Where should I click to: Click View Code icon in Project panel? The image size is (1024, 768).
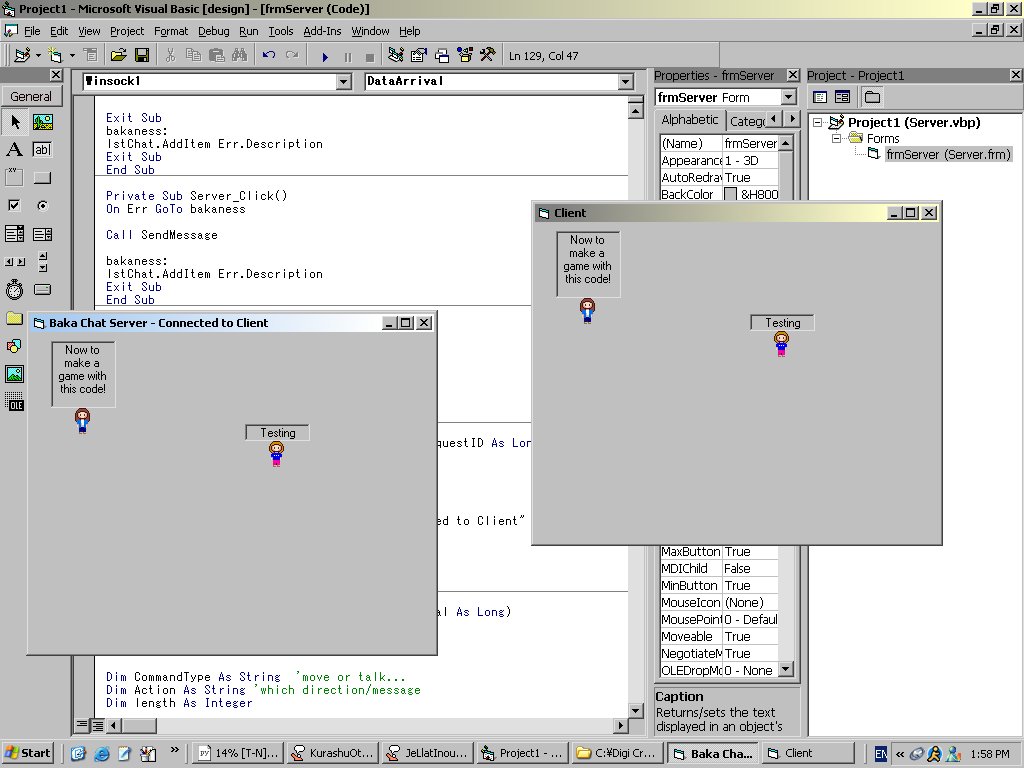(x=820, y=97)
